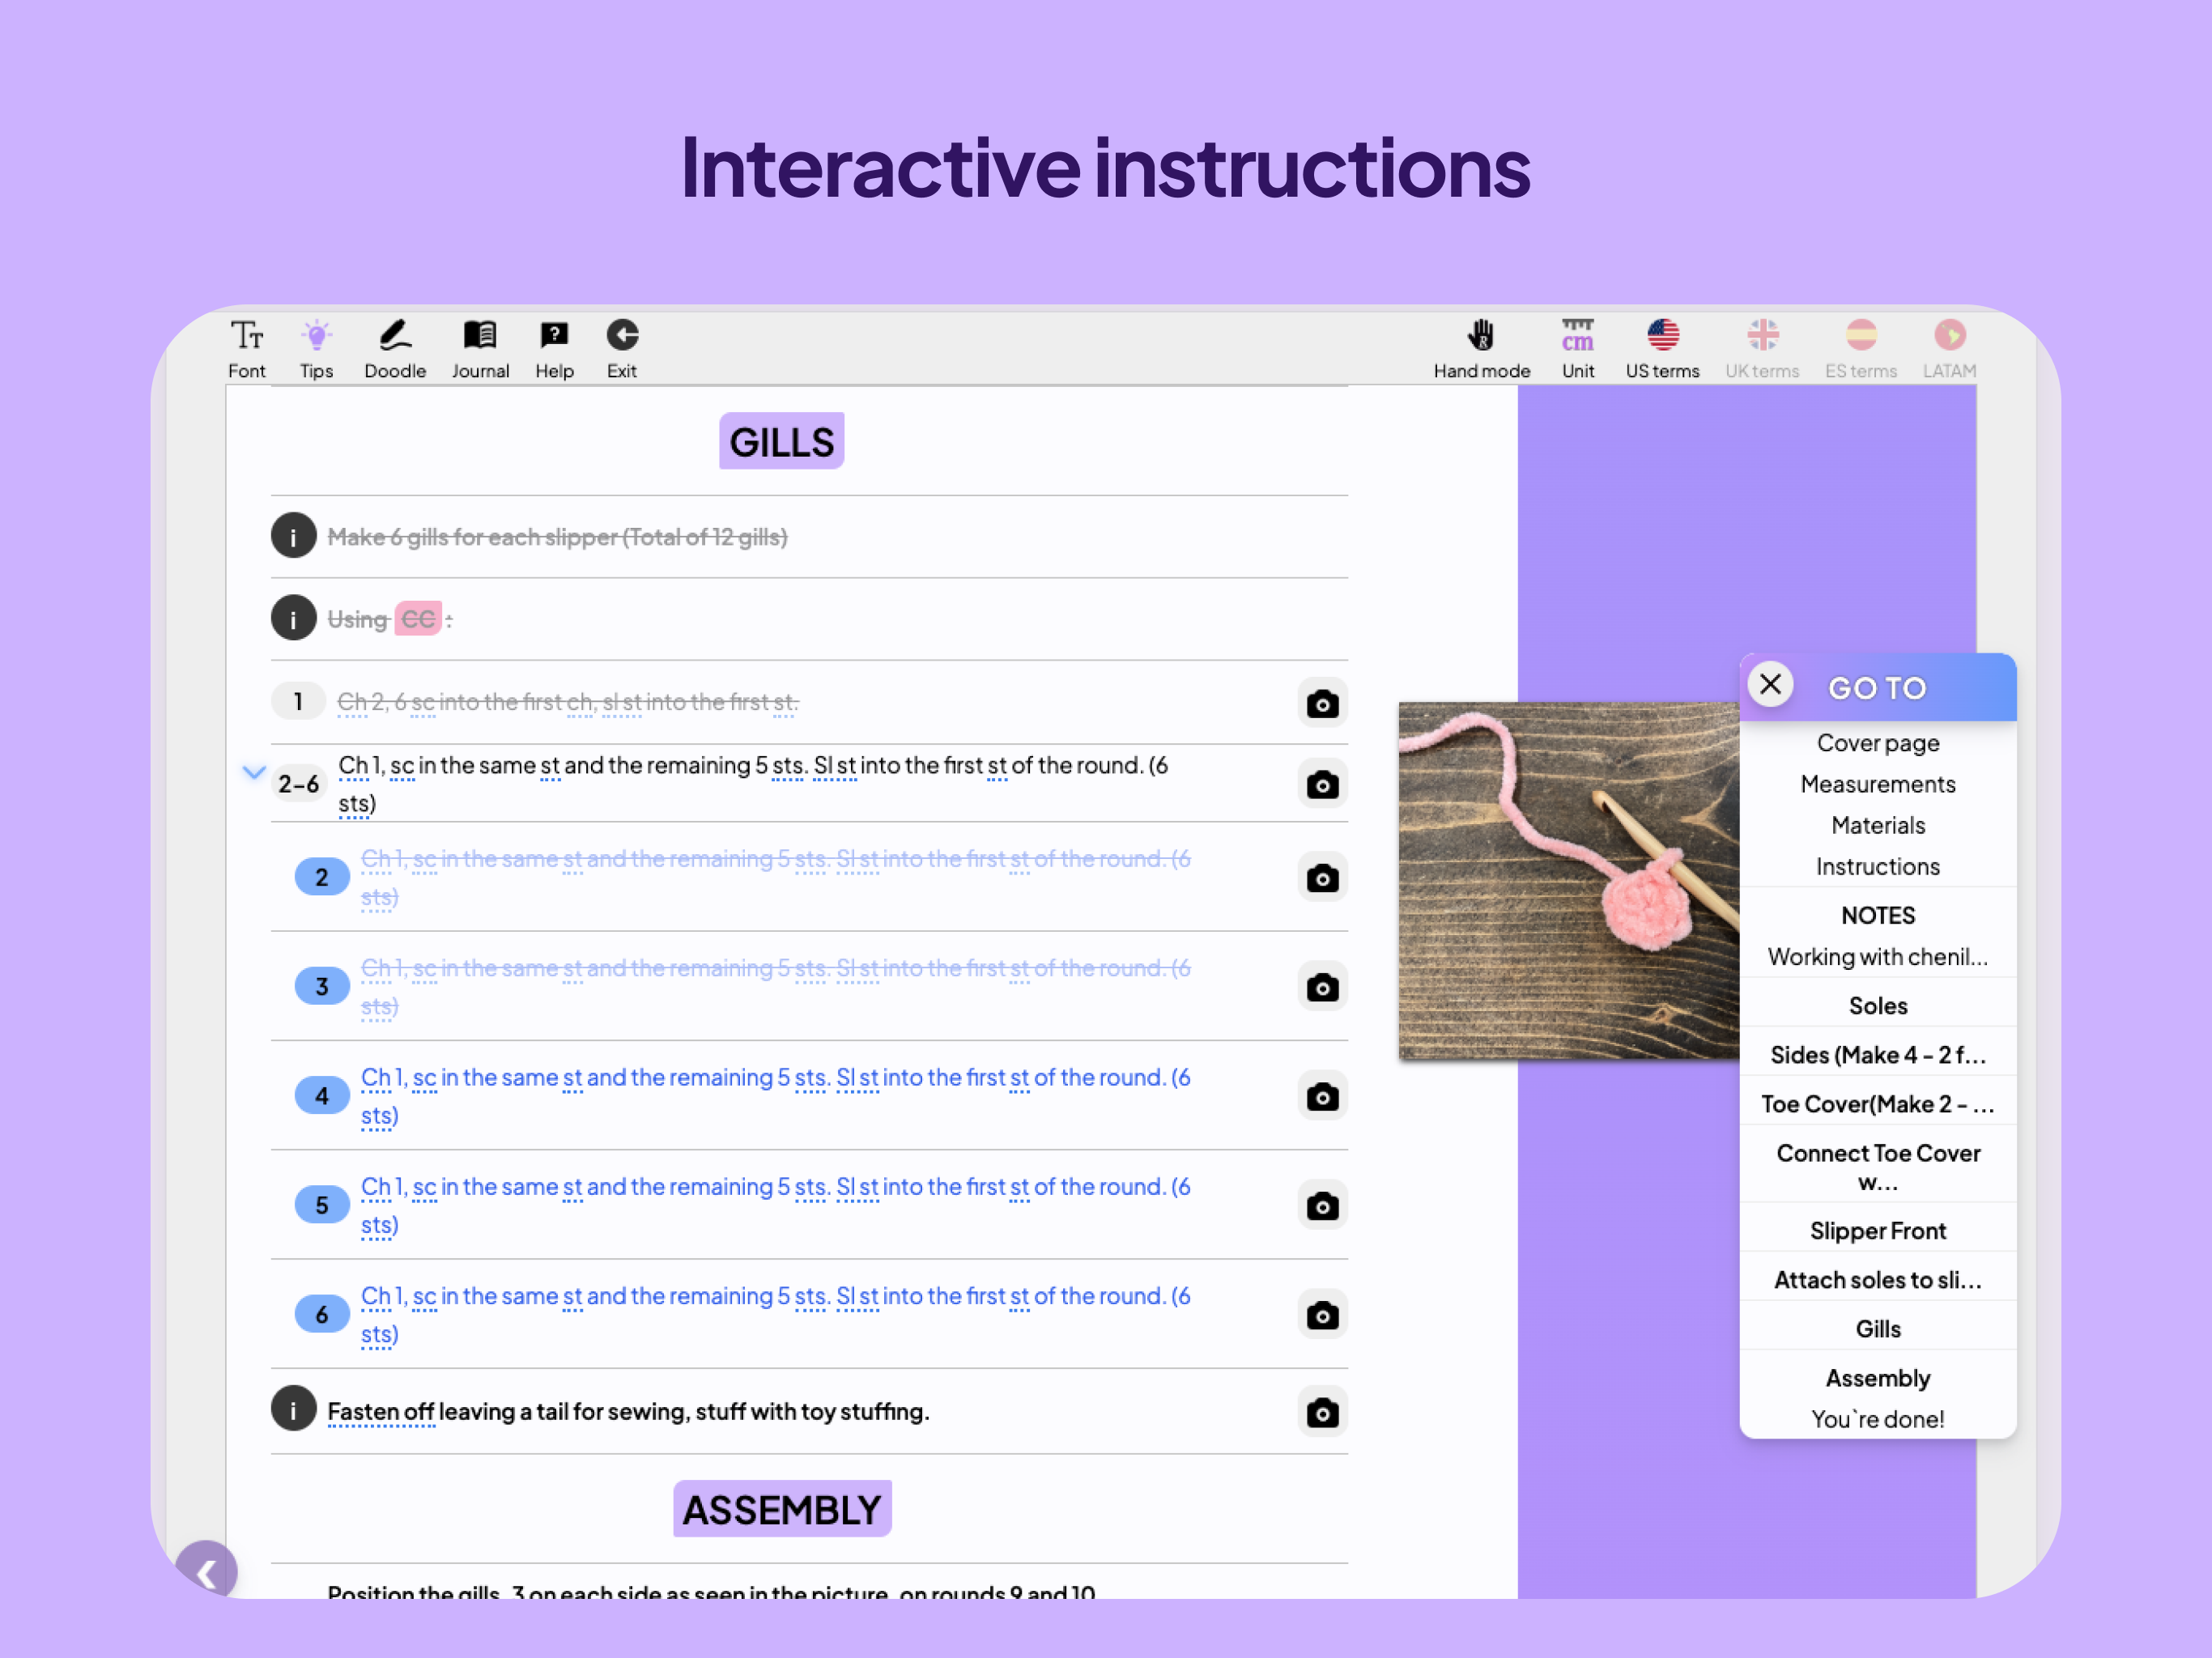The height and width of the screenshot is (1658, 2212).
Task: Close the GO TO panel
Action: 1770,685
